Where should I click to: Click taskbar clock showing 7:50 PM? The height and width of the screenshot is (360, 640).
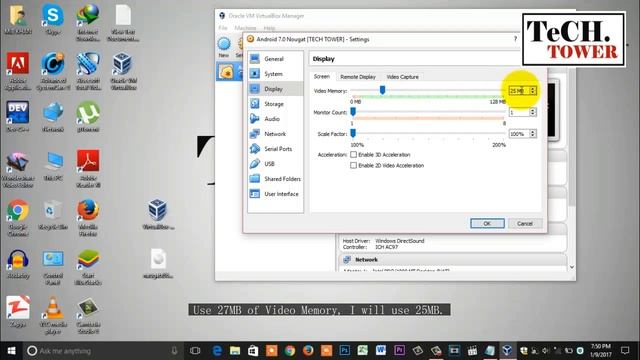600,350
